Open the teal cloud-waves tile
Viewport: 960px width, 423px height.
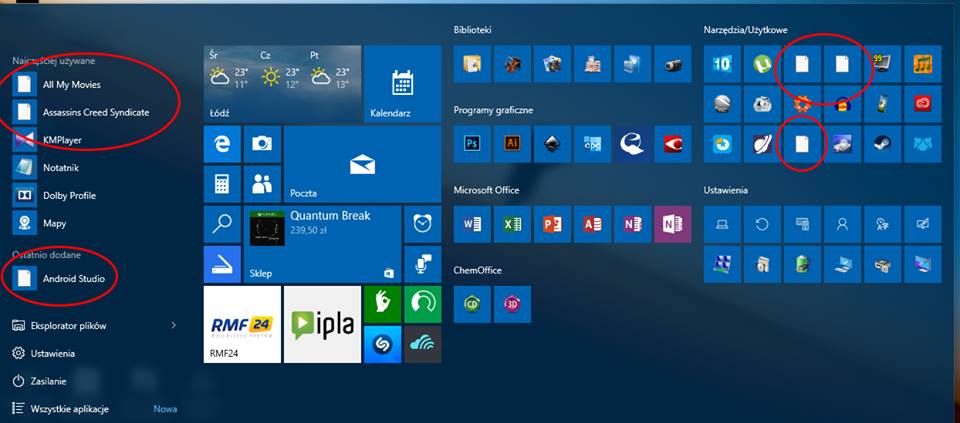(422, 344)
